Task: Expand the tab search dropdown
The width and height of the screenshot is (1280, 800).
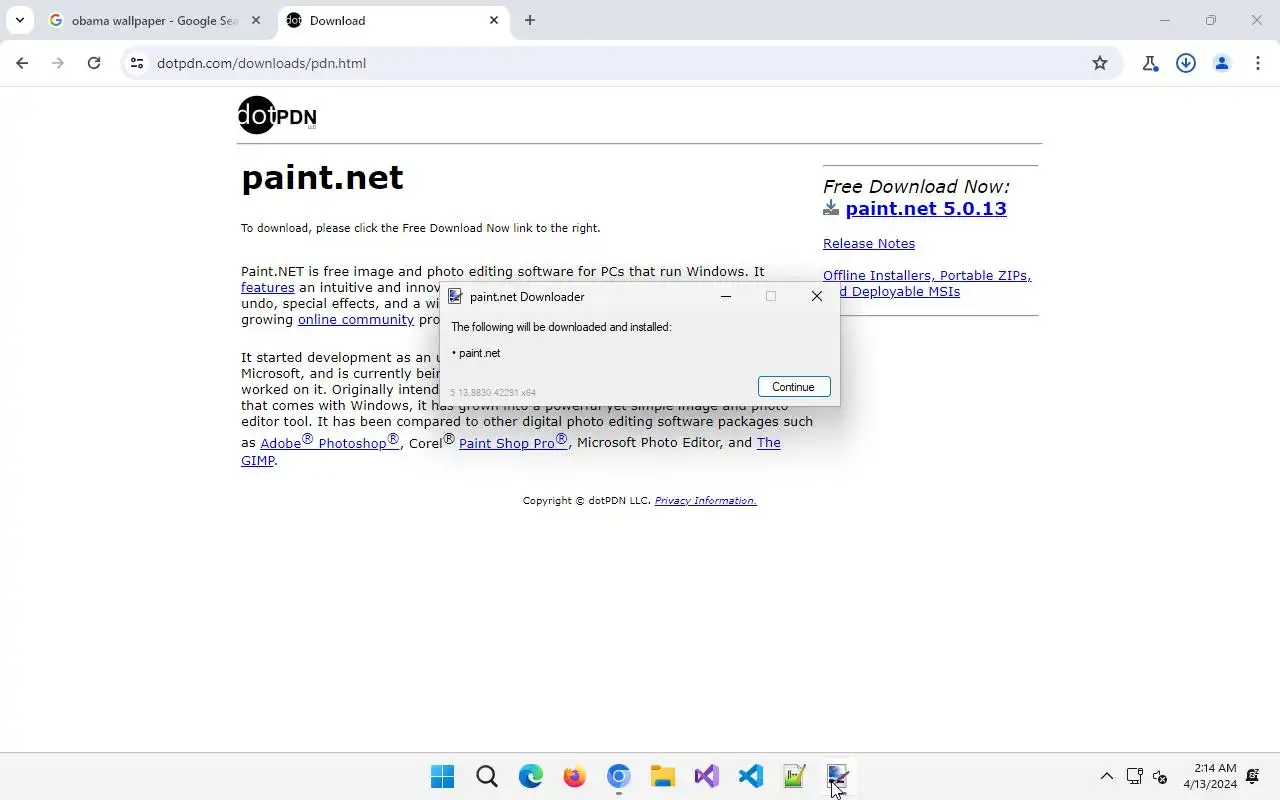Action: [19, 20]
